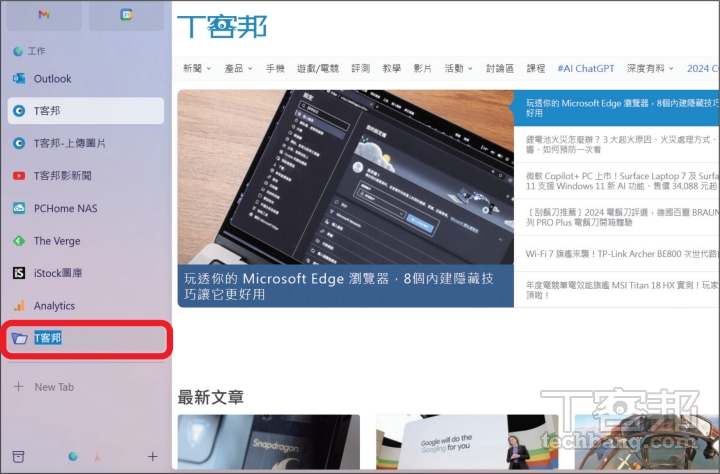Click the T客邦 folder name field

click(48, 338)
